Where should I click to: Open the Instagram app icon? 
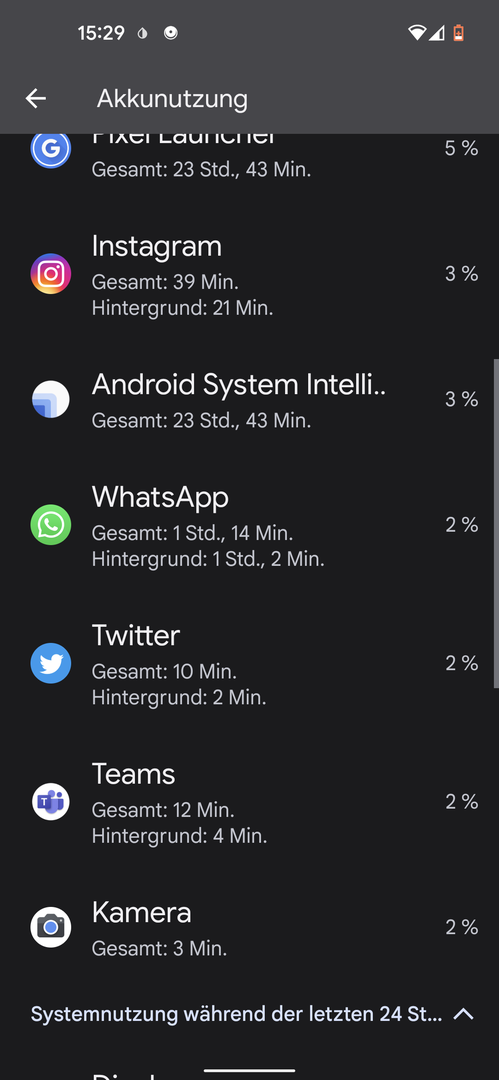pyautogui.click(x=51, y=273)
